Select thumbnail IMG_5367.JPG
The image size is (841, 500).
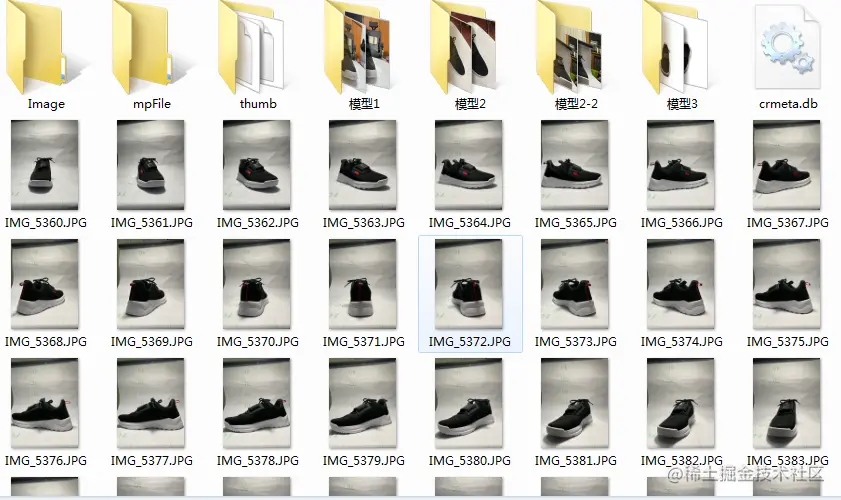(x=787, y=165)
